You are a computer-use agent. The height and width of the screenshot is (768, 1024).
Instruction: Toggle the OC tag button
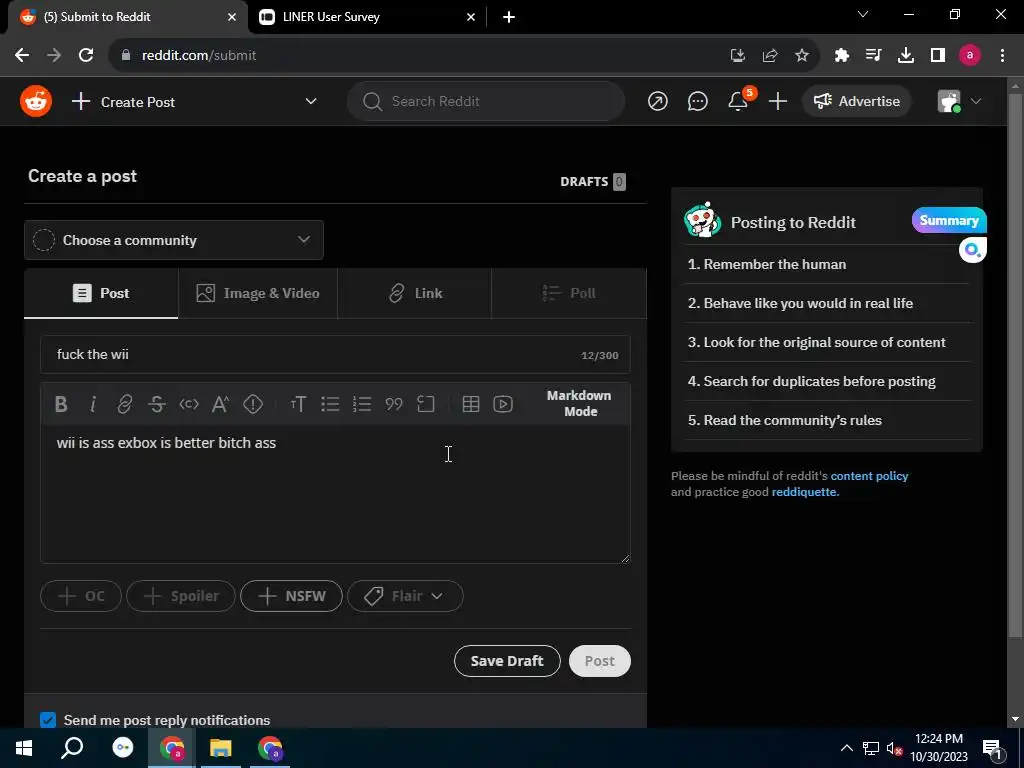[x=81, y=596]
